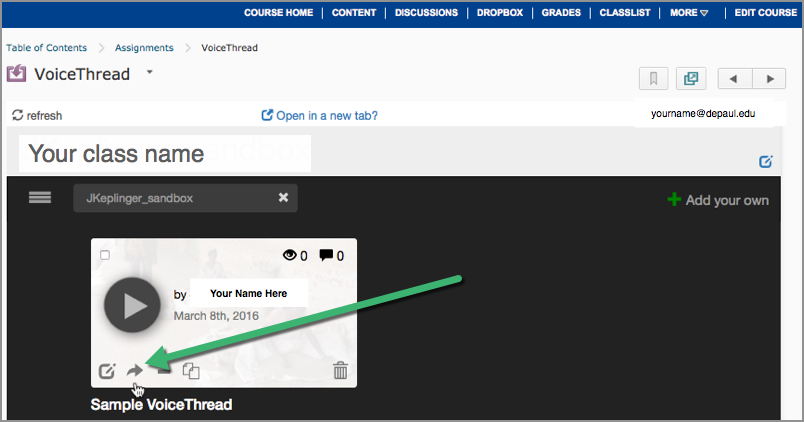Image resolution: width=804 pixels, height=422 pixels.
Task: Click the March 8th, 2016 date
Action: click(x=216, y=316)
